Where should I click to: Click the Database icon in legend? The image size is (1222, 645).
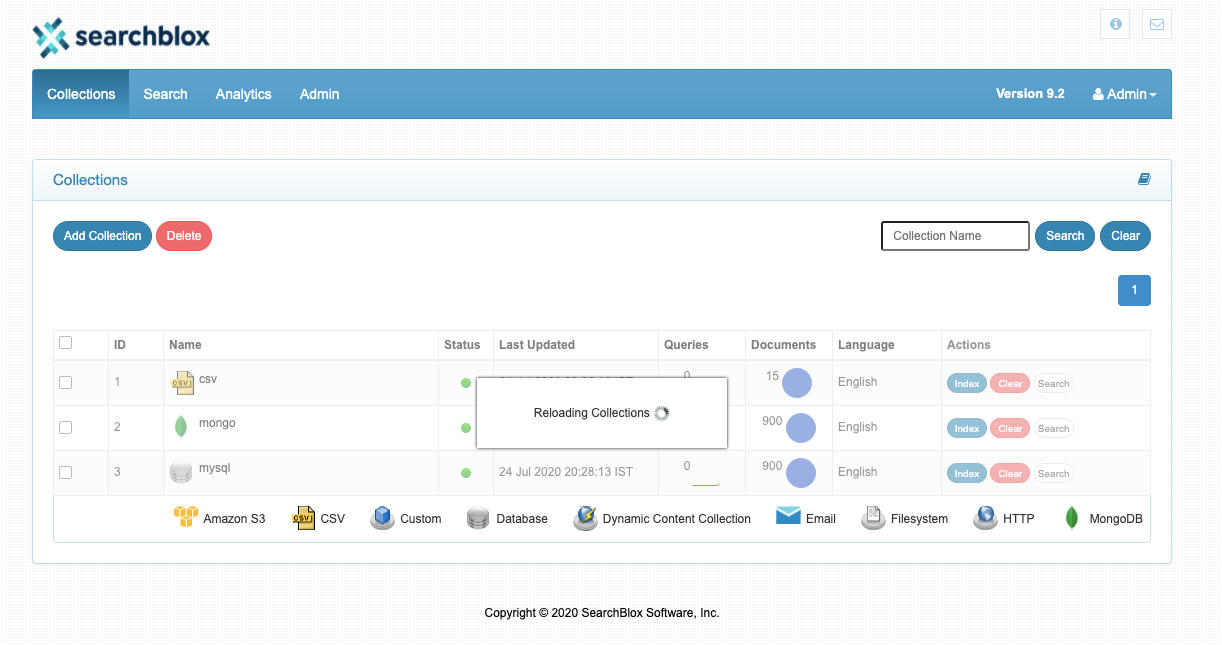pos(478,518)
